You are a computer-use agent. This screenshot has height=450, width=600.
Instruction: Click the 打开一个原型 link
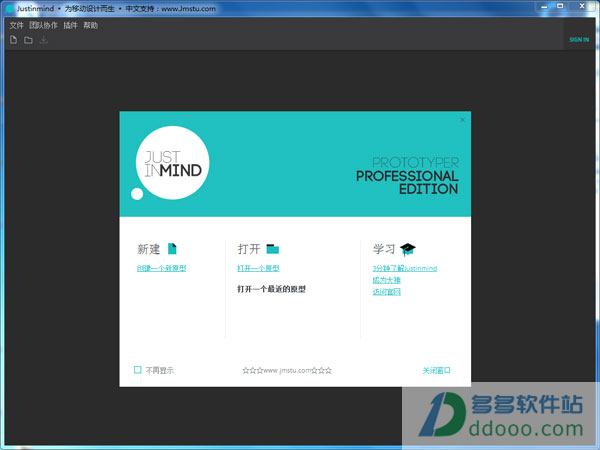pyautogui.click(x=258, y=268)
